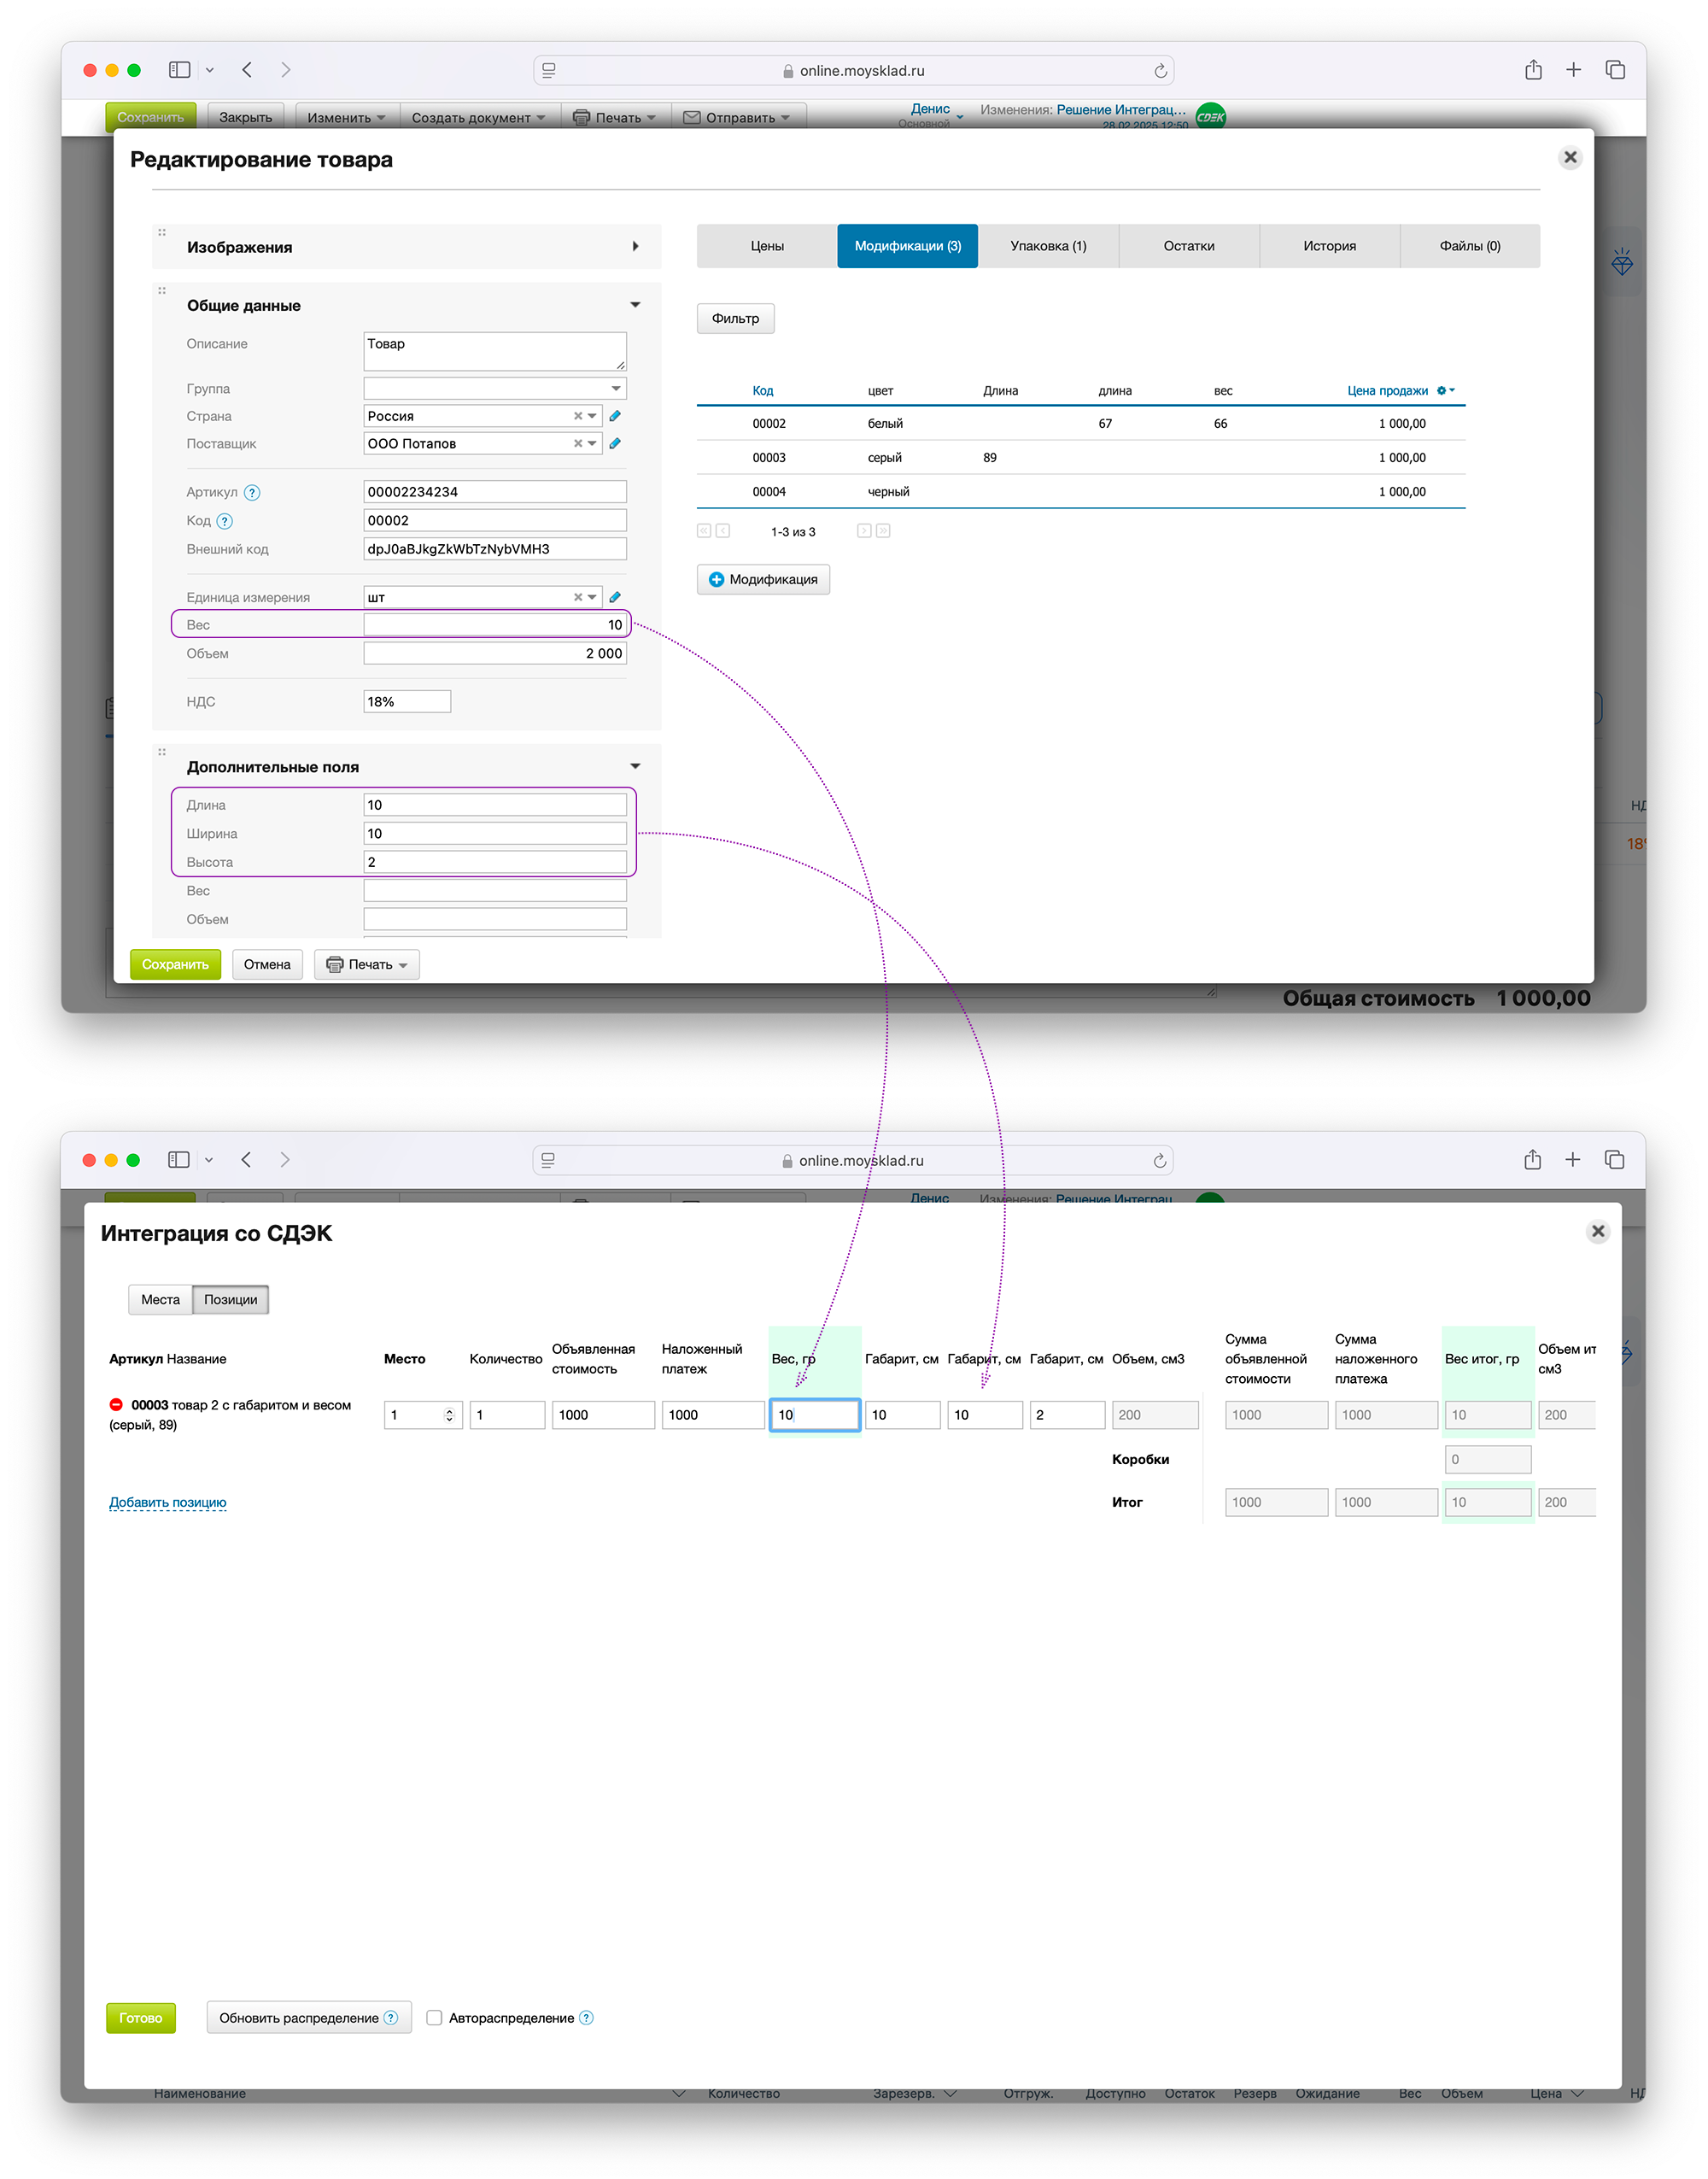This screenshot has width=1708, height=2179.
Task: Click the pencil icon next to Страна
Action: 615,416
